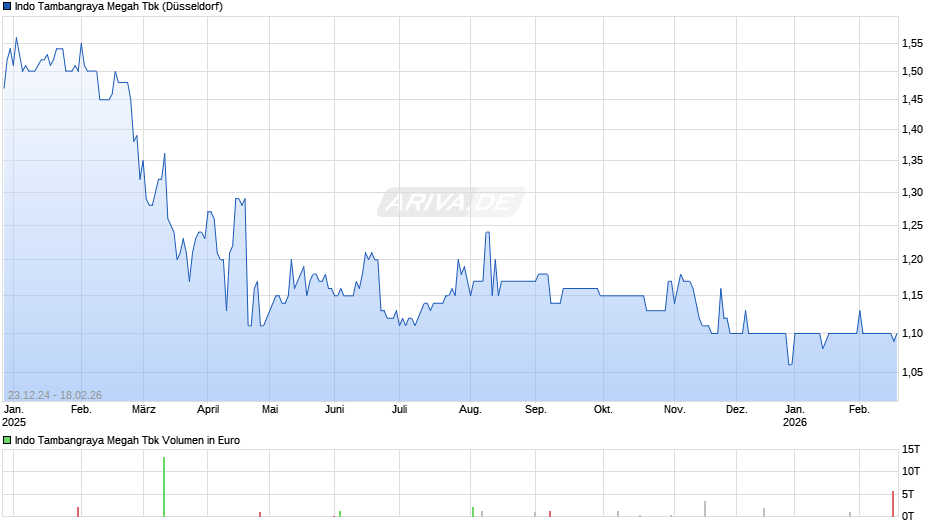Click the 0T volume axis label

908,516
